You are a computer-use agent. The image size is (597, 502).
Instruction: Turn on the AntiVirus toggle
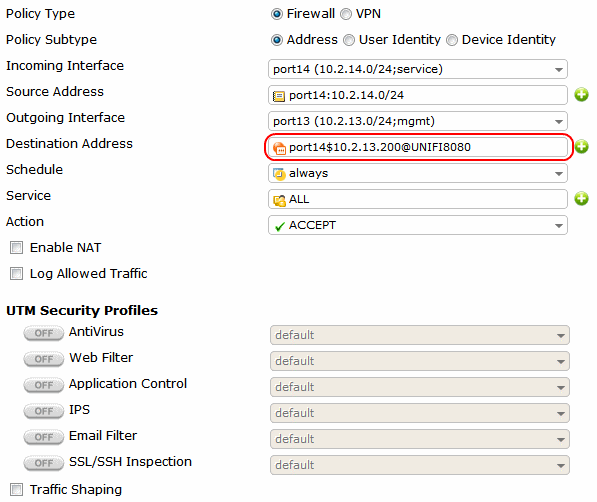click(x=43, y=333)
